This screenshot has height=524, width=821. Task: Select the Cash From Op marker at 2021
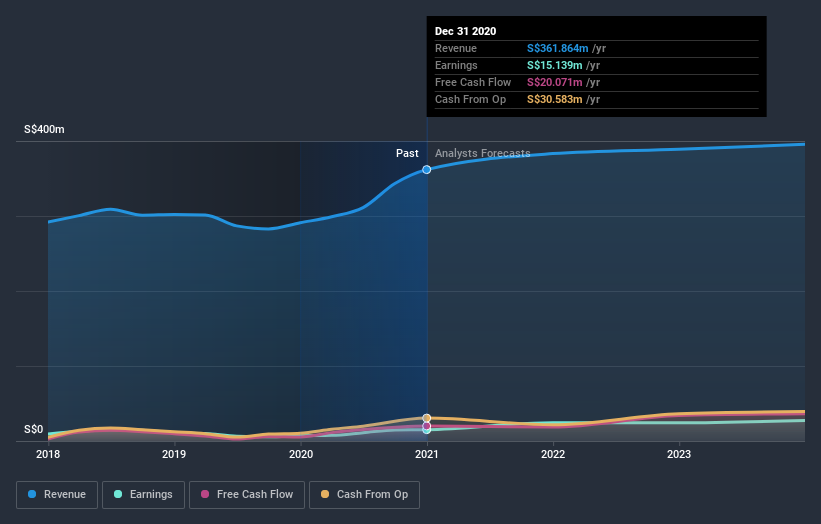pyautogui.click(x=427, y=418)
